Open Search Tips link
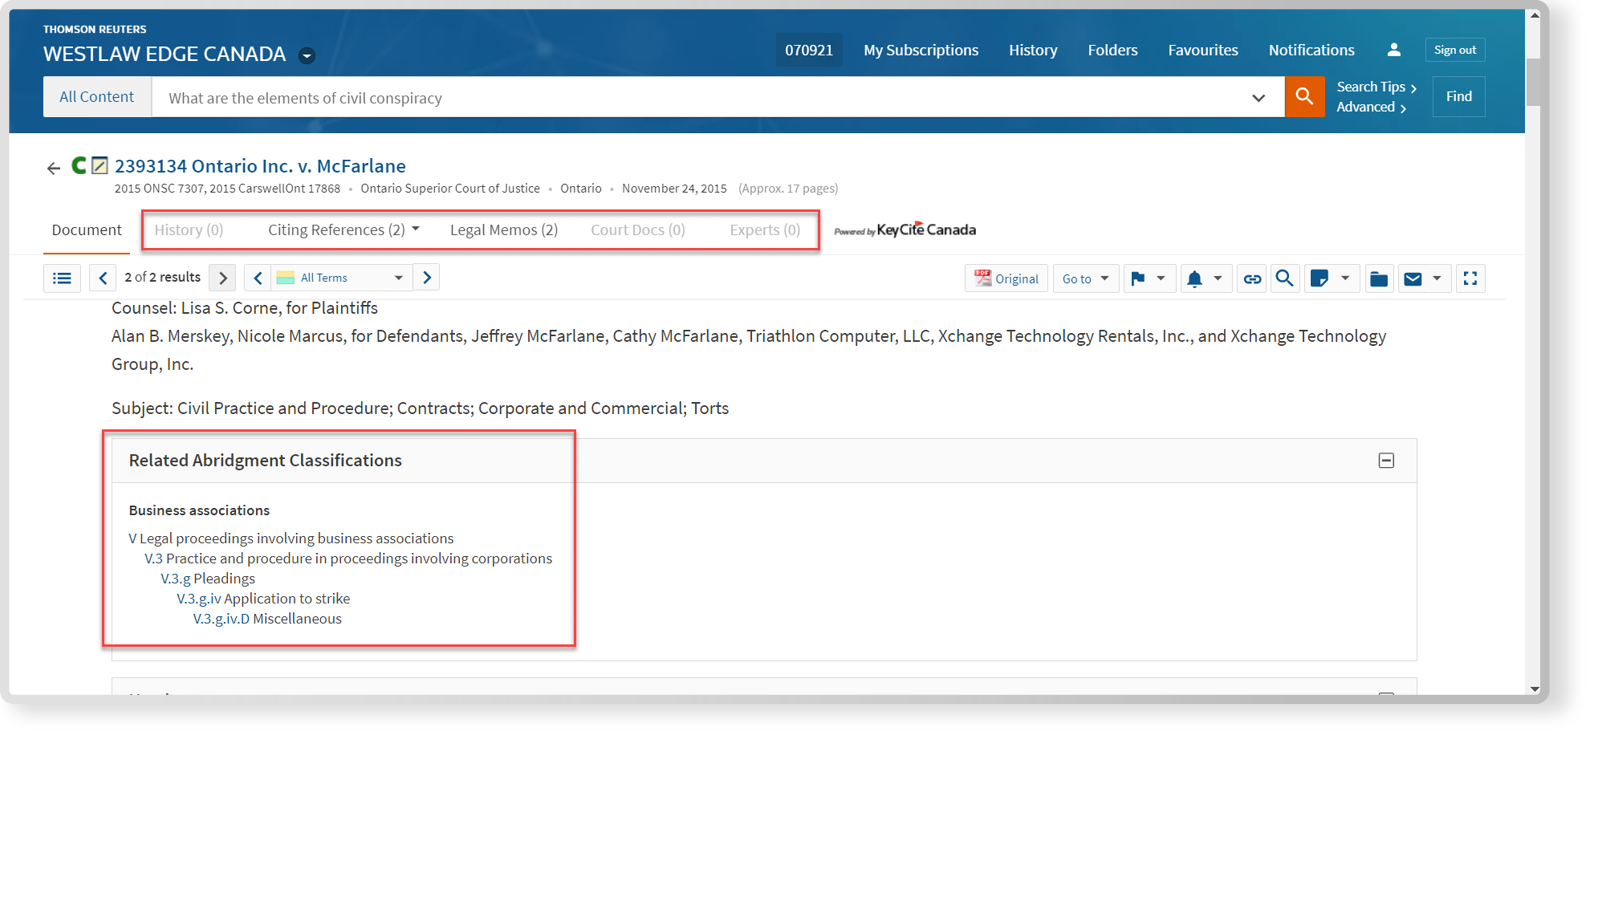 click(1377, 87)
